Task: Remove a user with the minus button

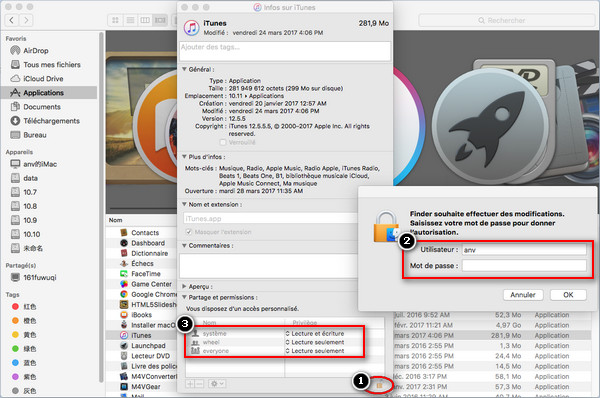Action: tap(199, 383)
